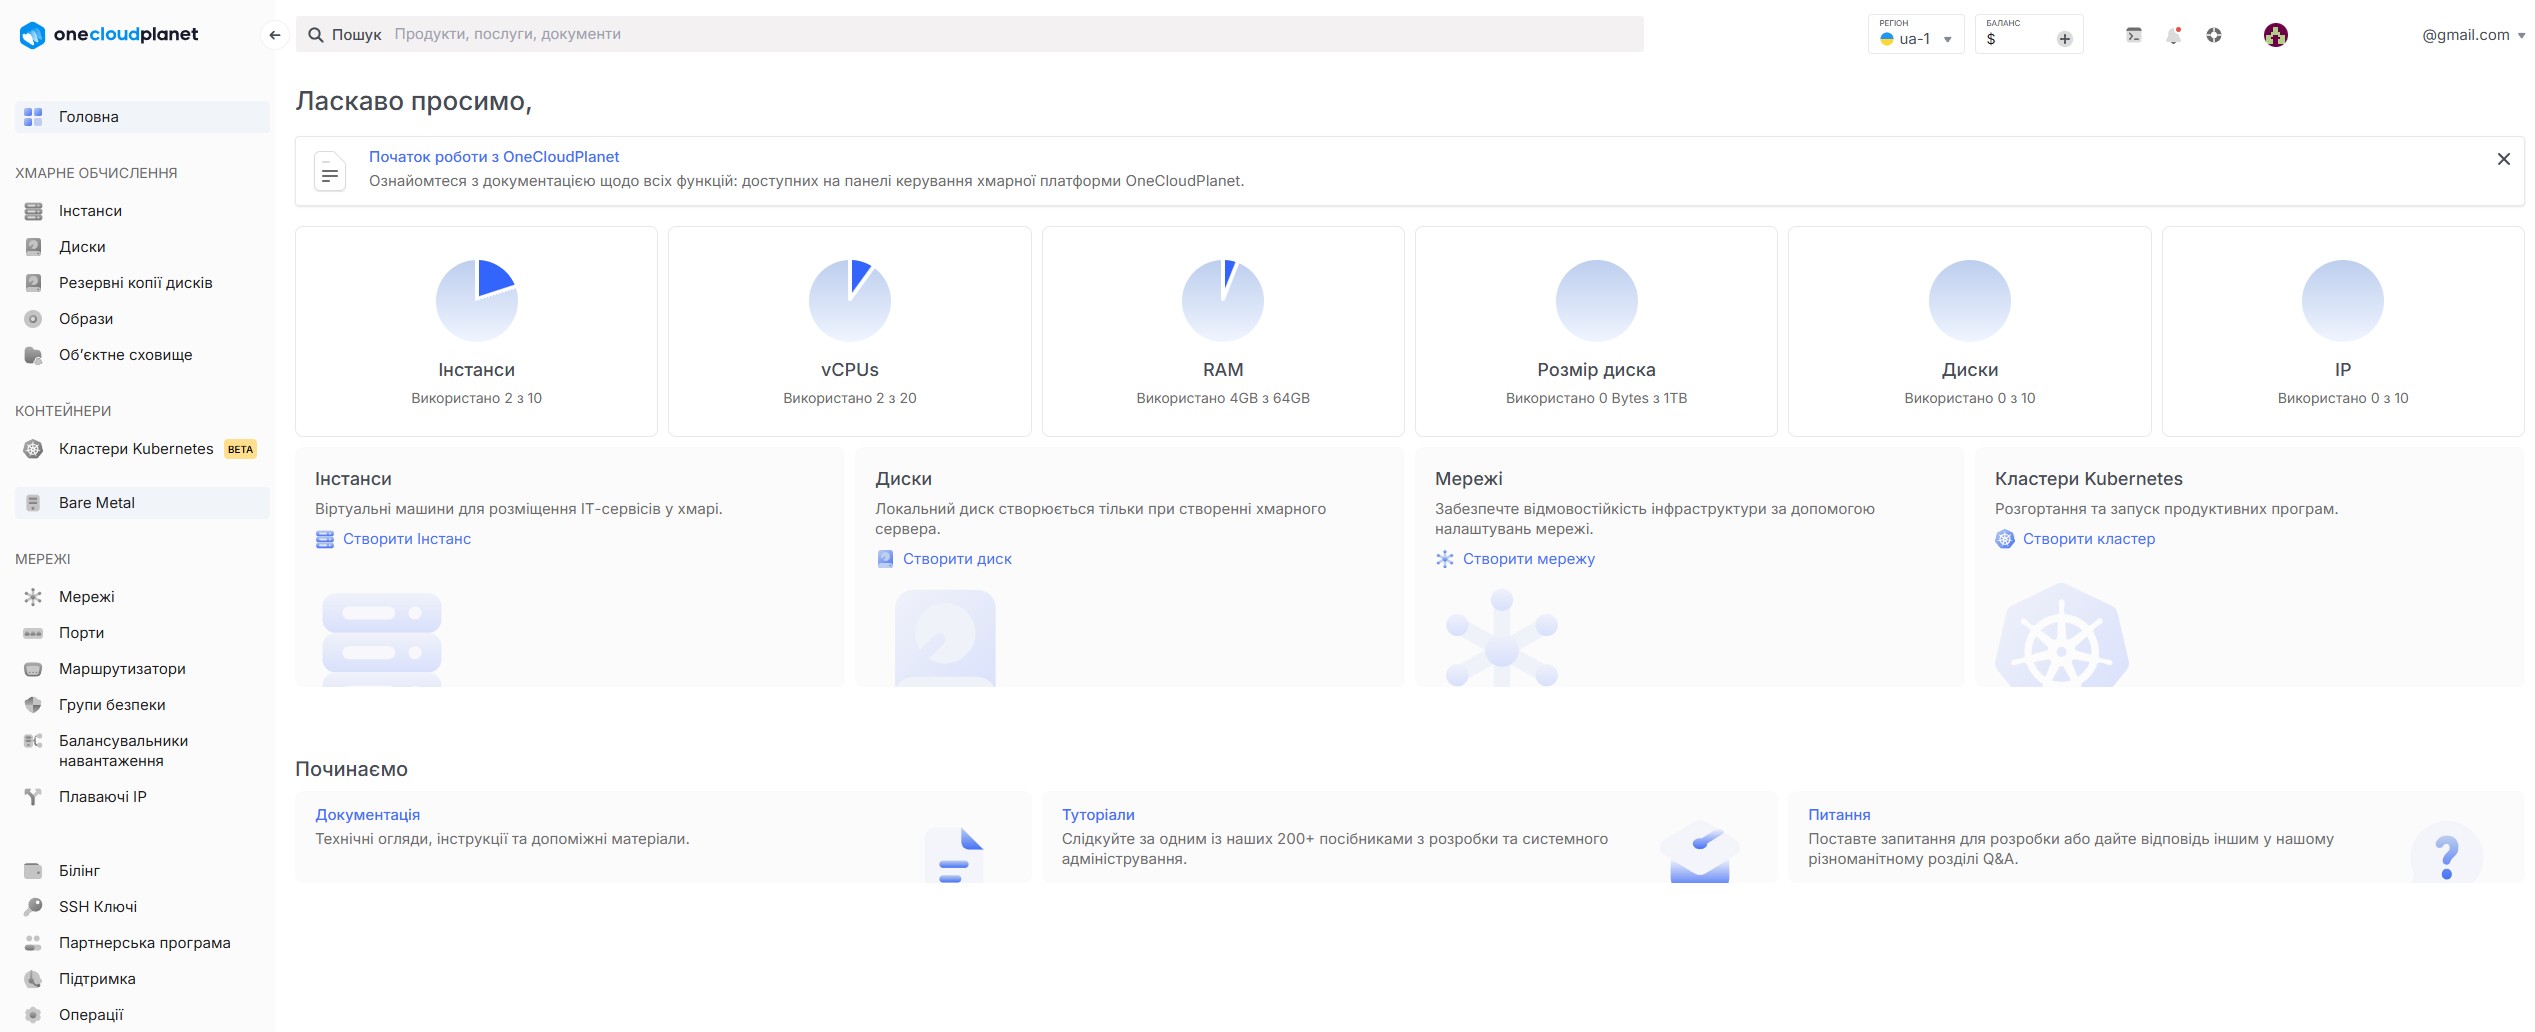The image size is (2535, 1032).
Task: Dismiss the getting started banner
Action: 2503,159
